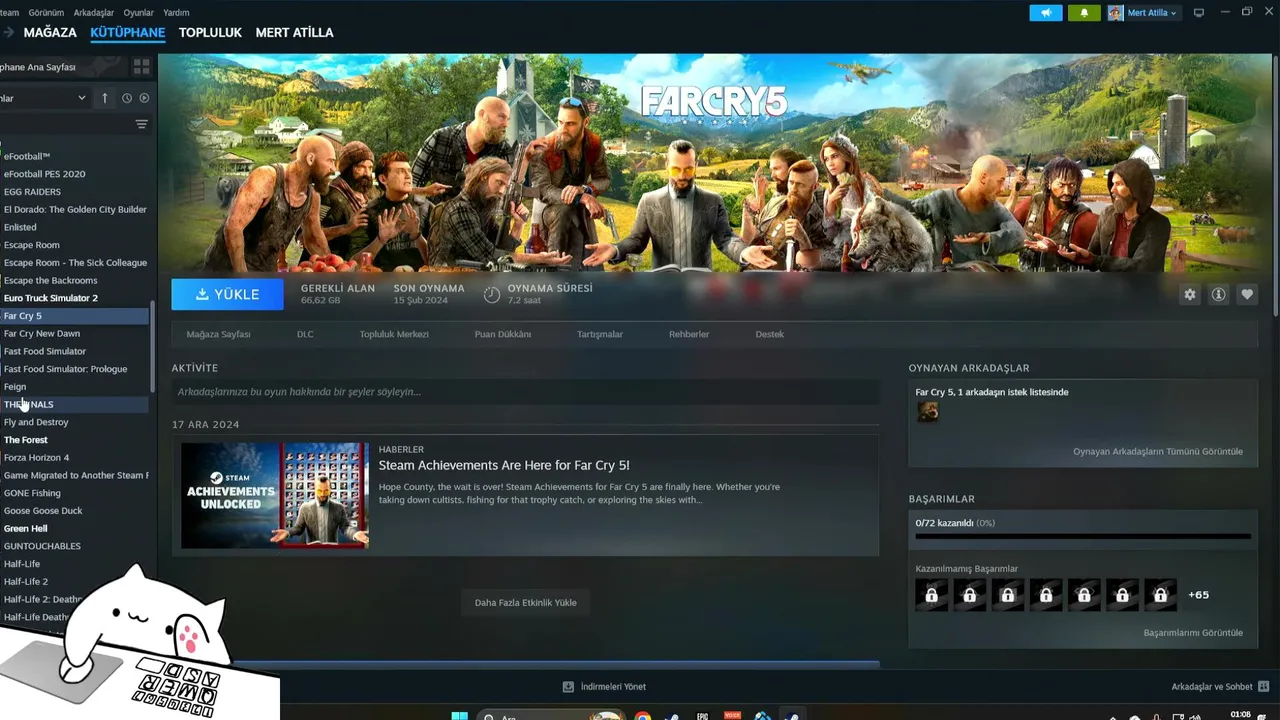This screenshot has height=720, width=1280.
Task: Click the sort ascending arrow icon
Action: pos(105,98)
